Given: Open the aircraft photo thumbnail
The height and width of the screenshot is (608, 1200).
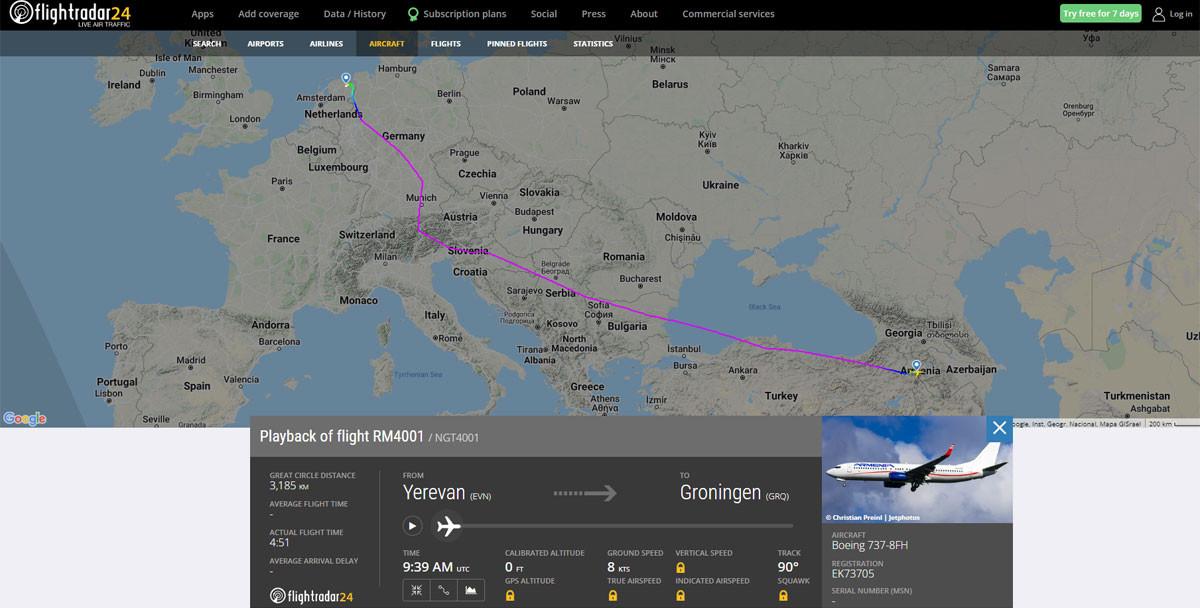Looking at the screenshot, I should pyautogui.click(x=916, y=470).
